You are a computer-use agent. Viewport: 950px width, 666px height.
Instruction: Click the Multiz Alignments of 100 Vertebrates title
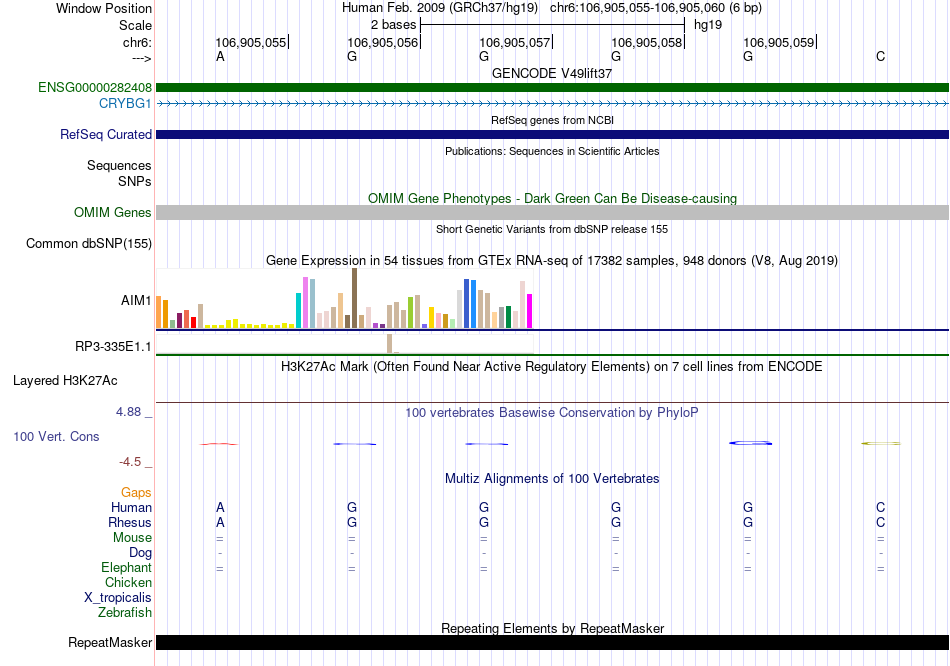click(x=552, y=479)
